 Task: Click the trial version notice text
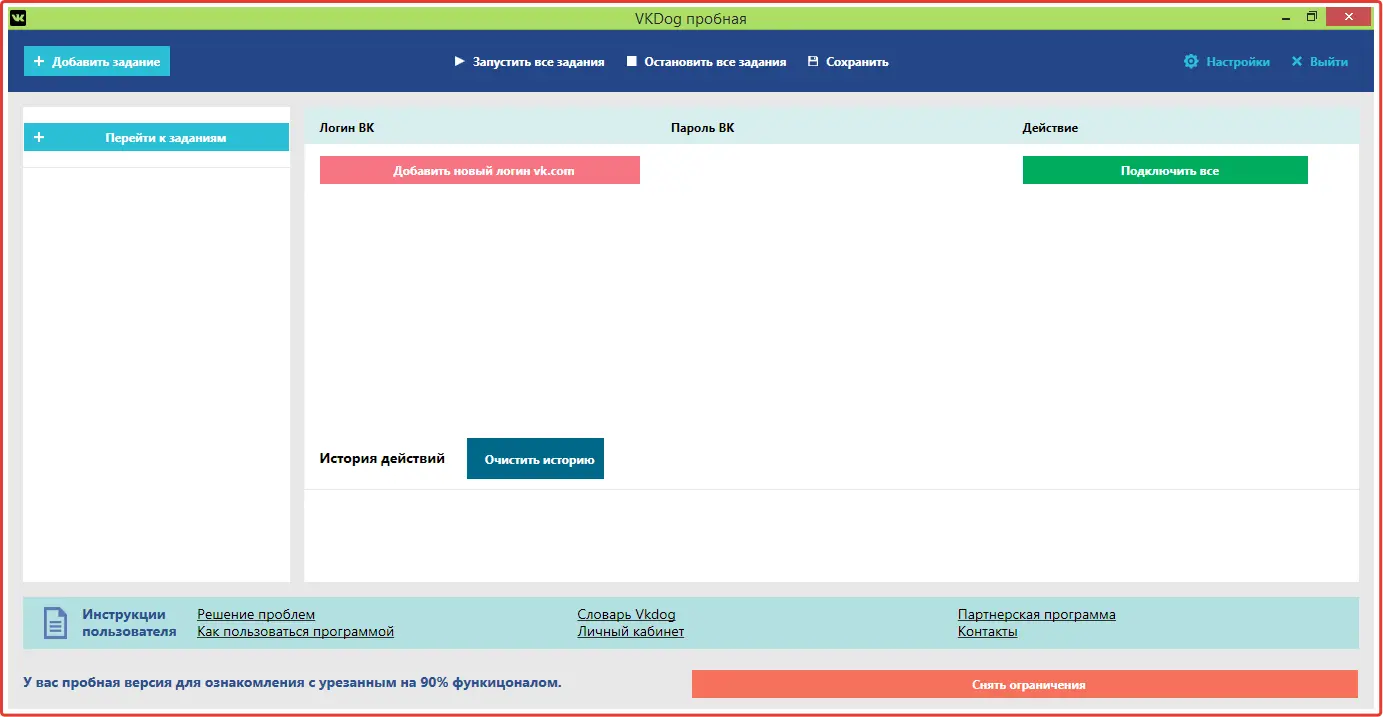coord(292,683)
